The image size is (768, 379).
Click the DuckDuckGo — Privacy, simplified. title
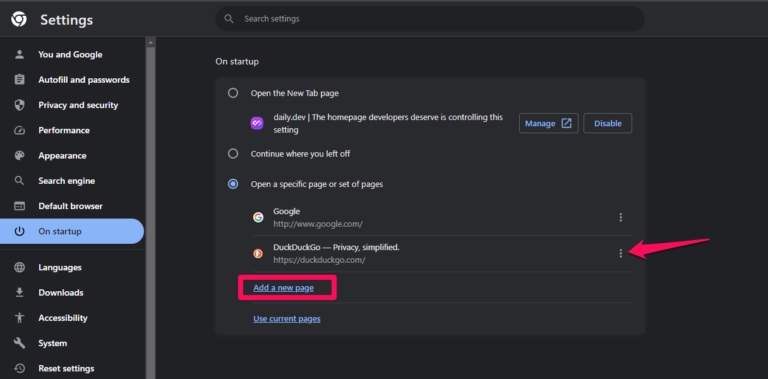(336, 247)
